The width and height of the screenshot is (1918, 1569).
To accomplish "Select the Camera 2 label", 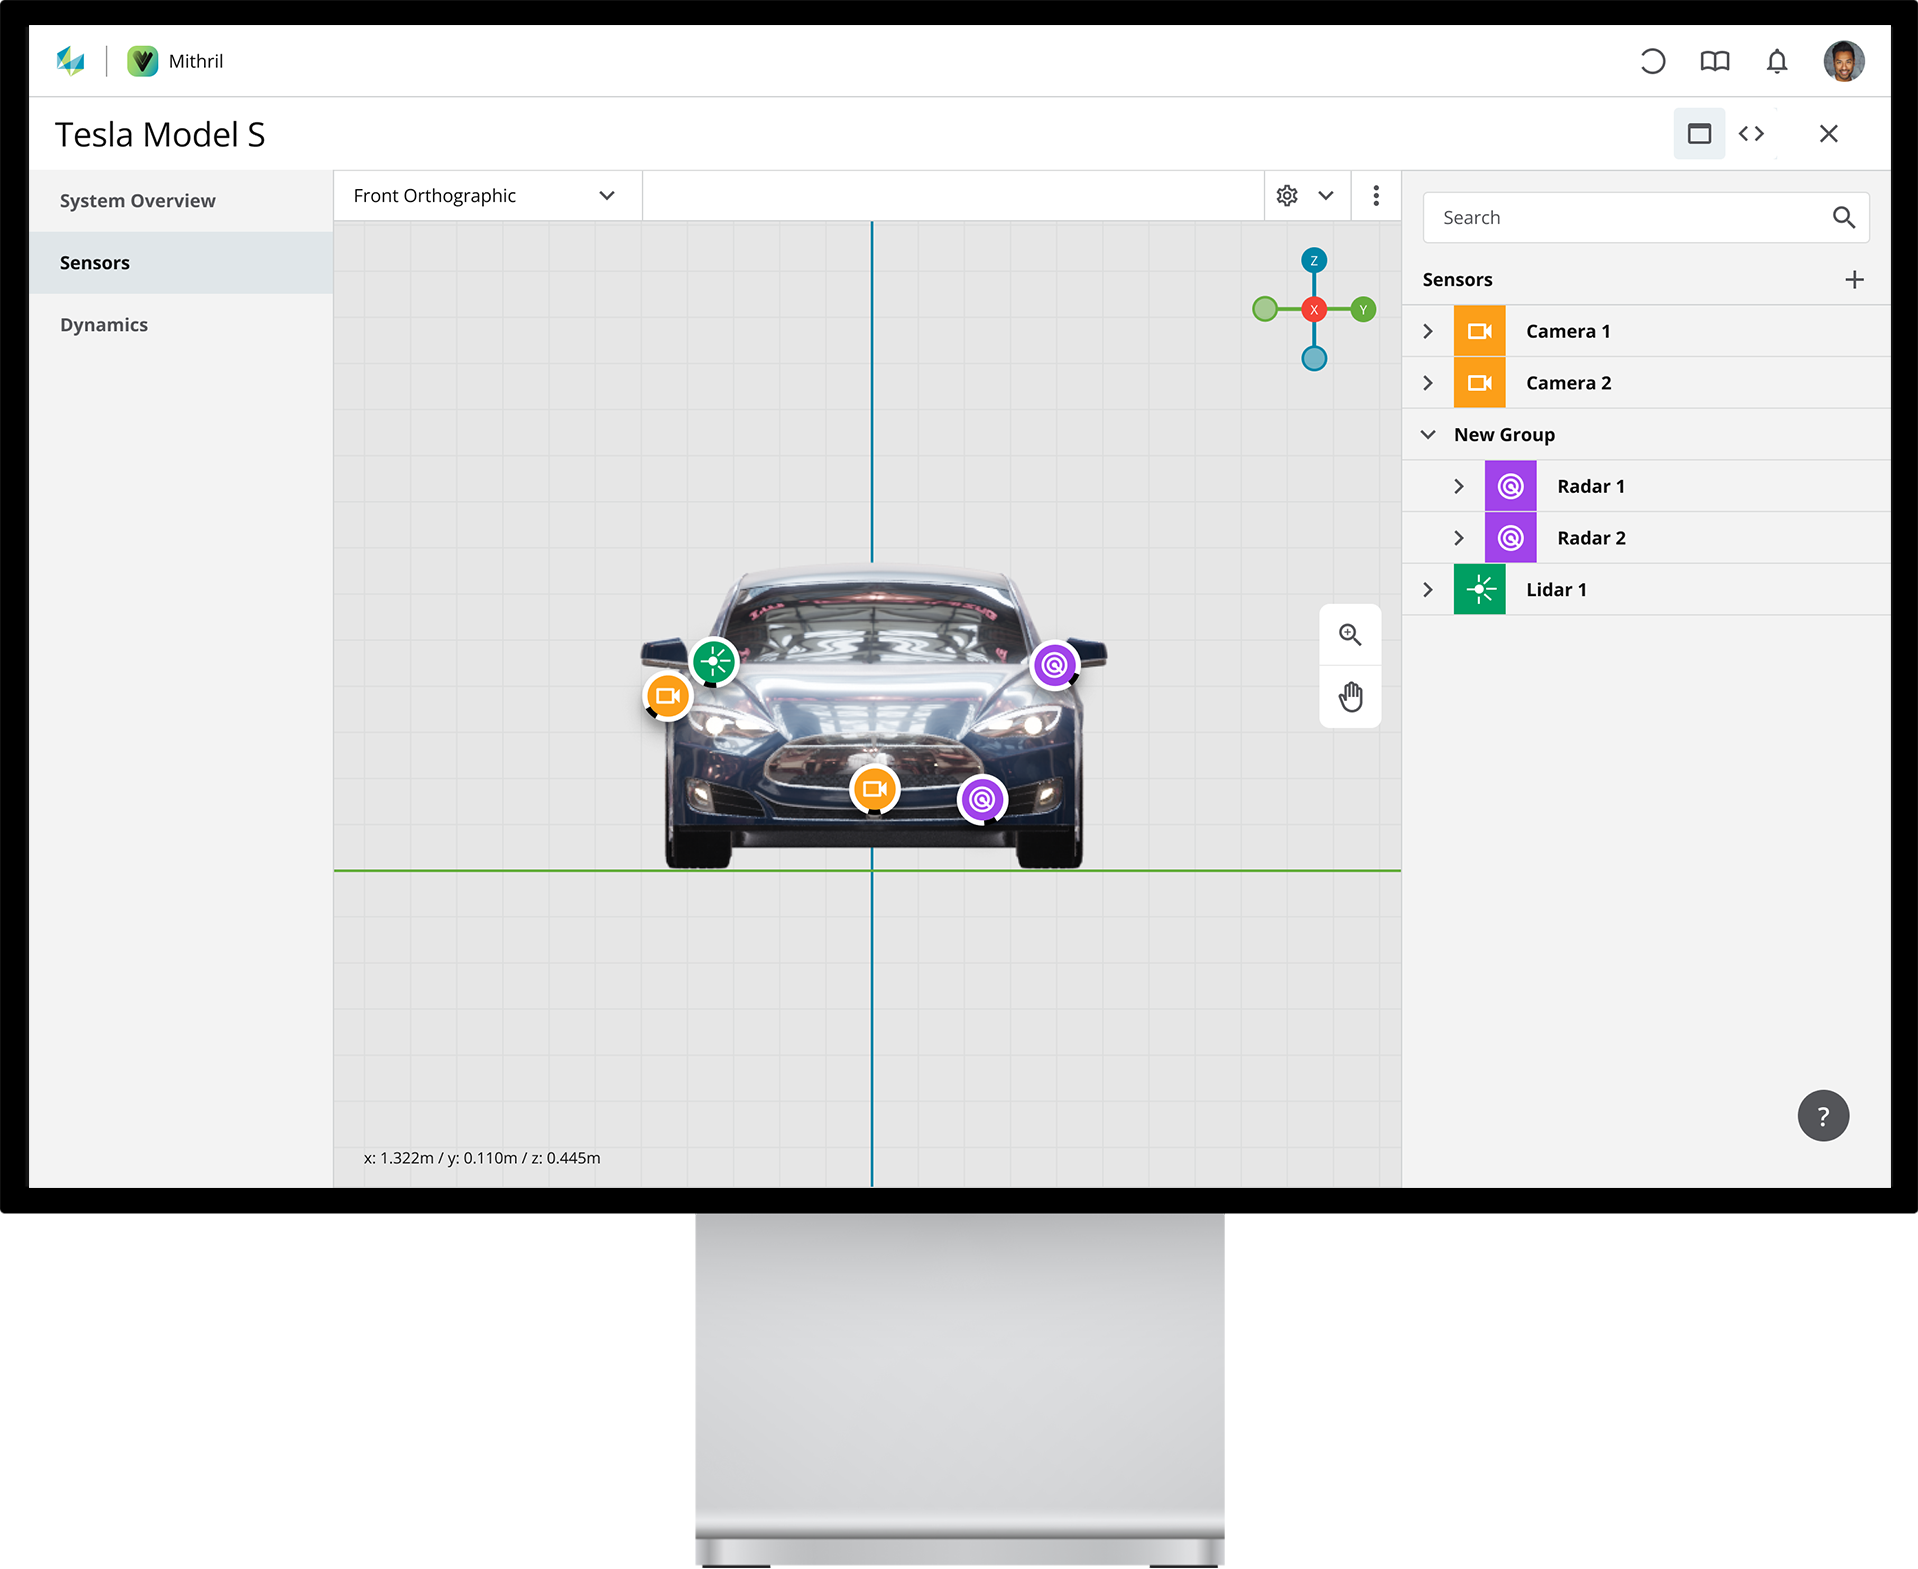I will coord(1568,383).
